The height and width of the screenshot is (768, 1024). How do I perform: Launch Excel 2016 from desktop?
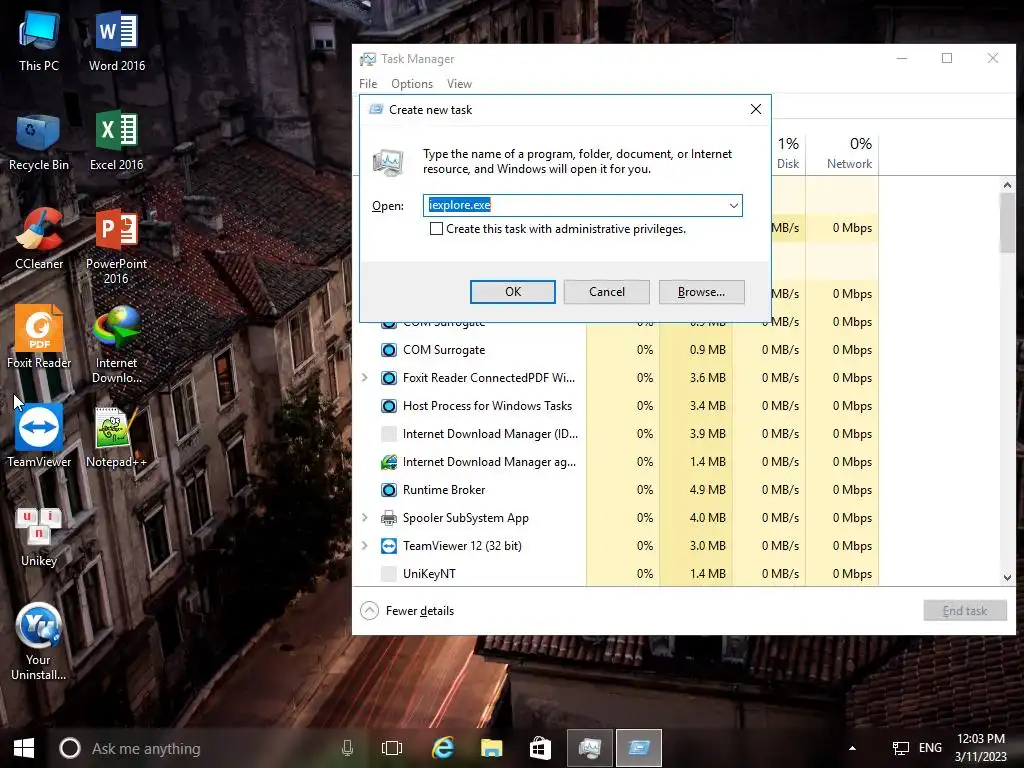(x=116, y=141)
